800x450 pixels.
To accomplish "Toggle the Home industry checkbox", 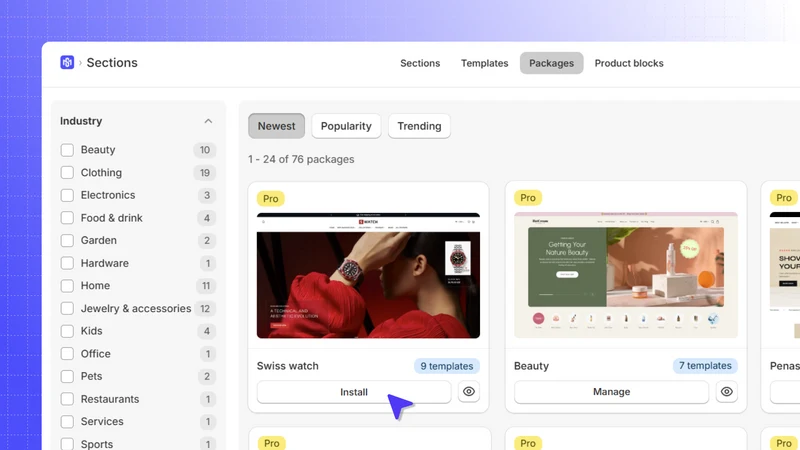I will [x=67, y=286].
